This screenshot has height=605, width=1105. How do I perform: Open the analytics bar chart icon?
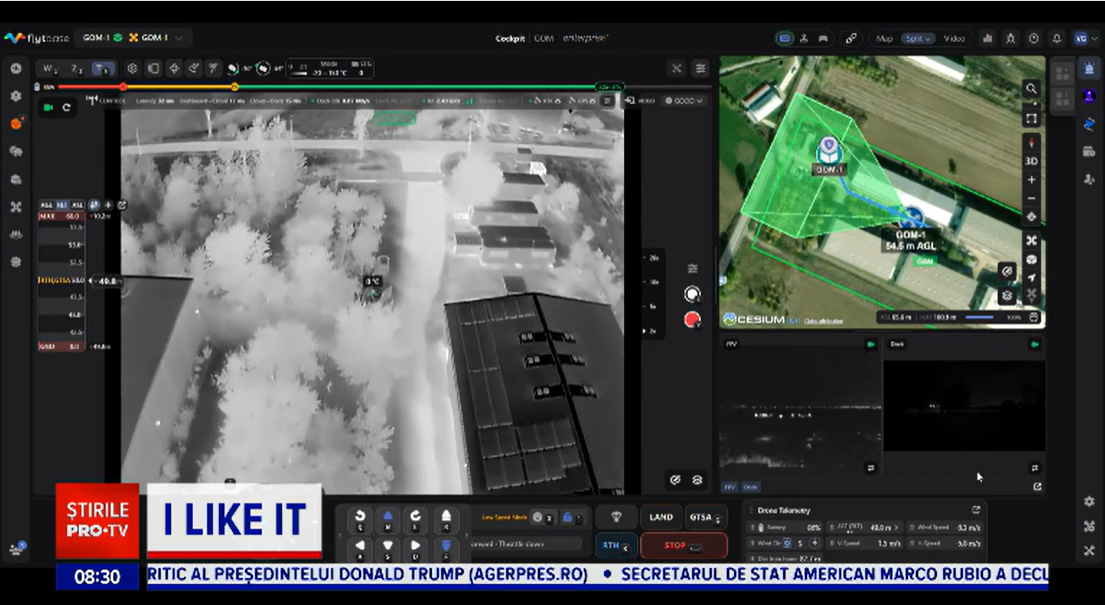click(987, 39)
